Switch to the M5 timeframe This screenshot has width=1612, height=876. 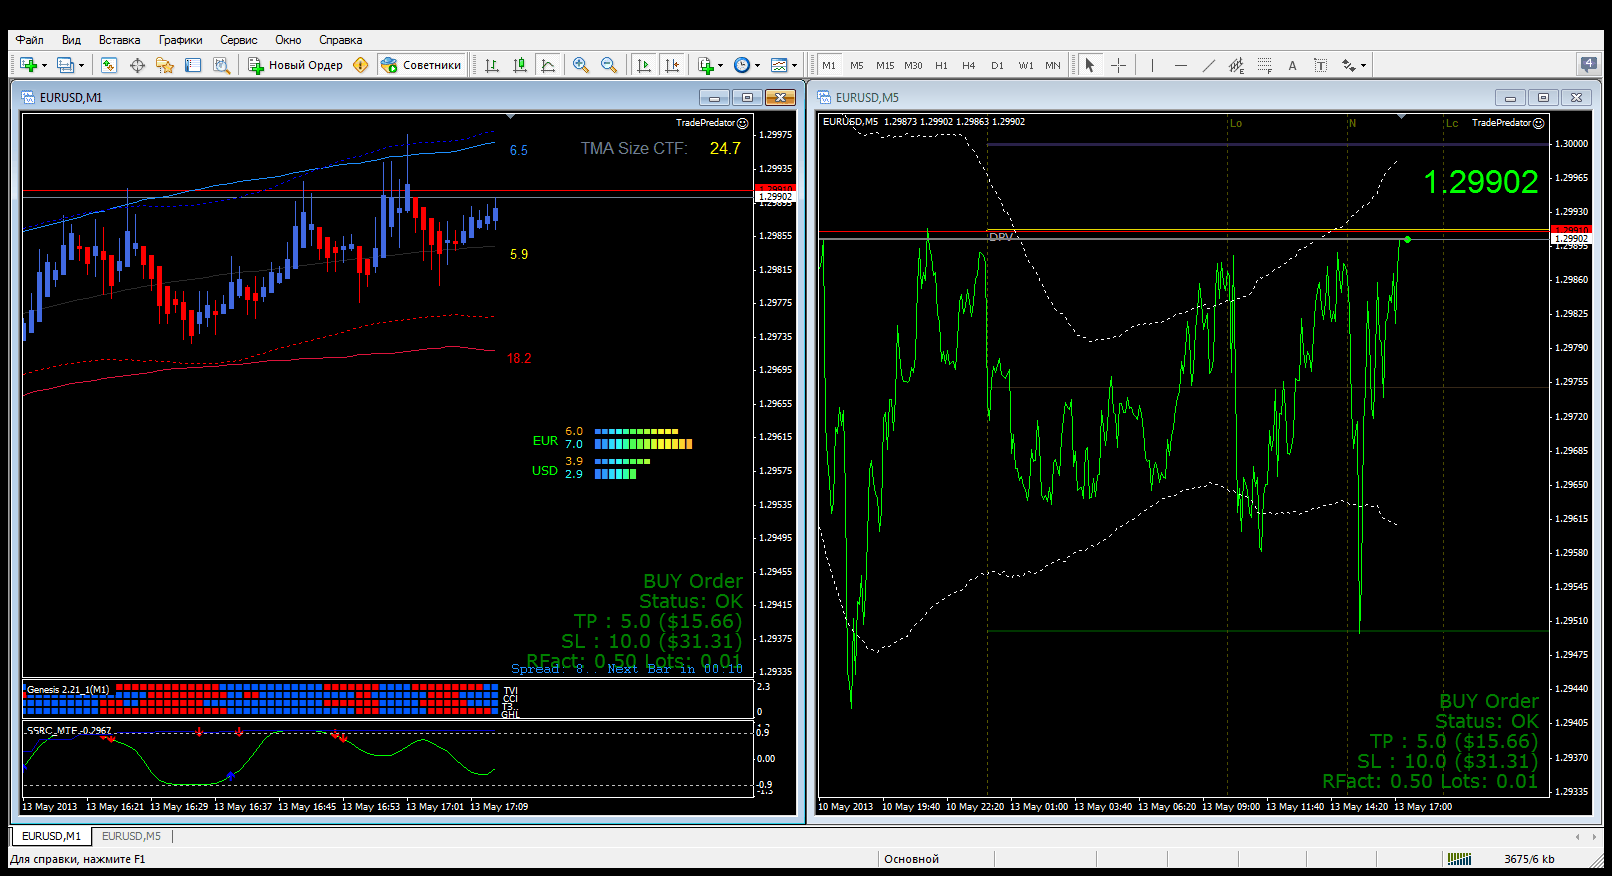857,65
